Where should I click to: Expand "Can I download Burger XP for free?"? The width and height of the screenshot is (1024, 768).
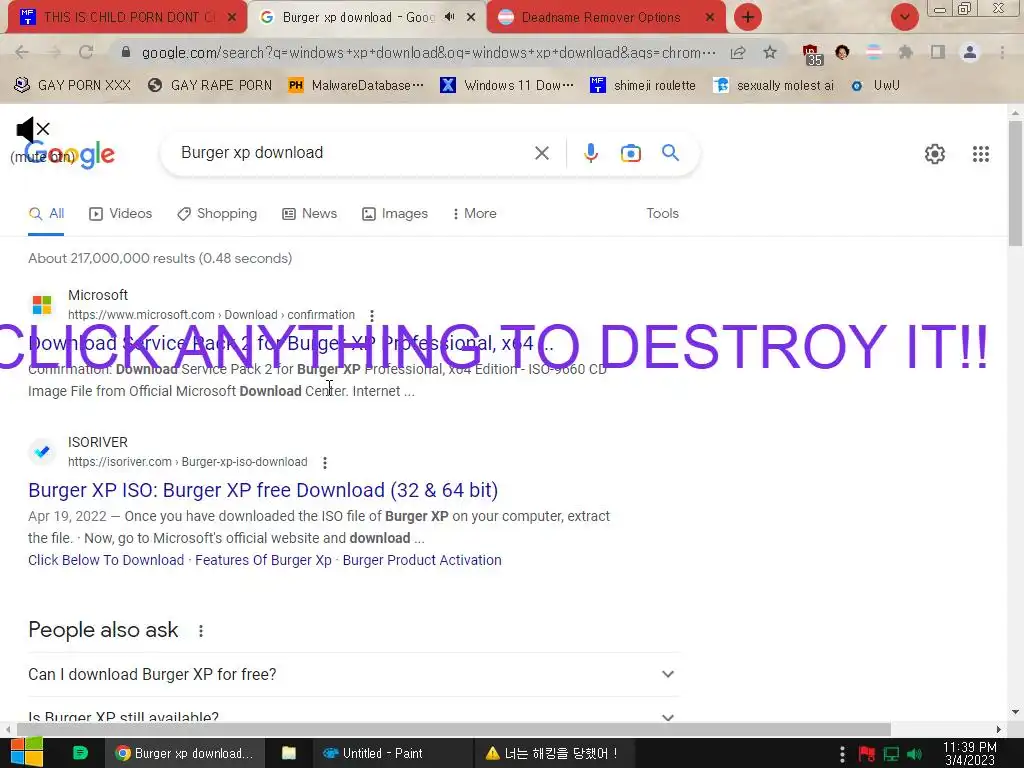click(353, 674)
